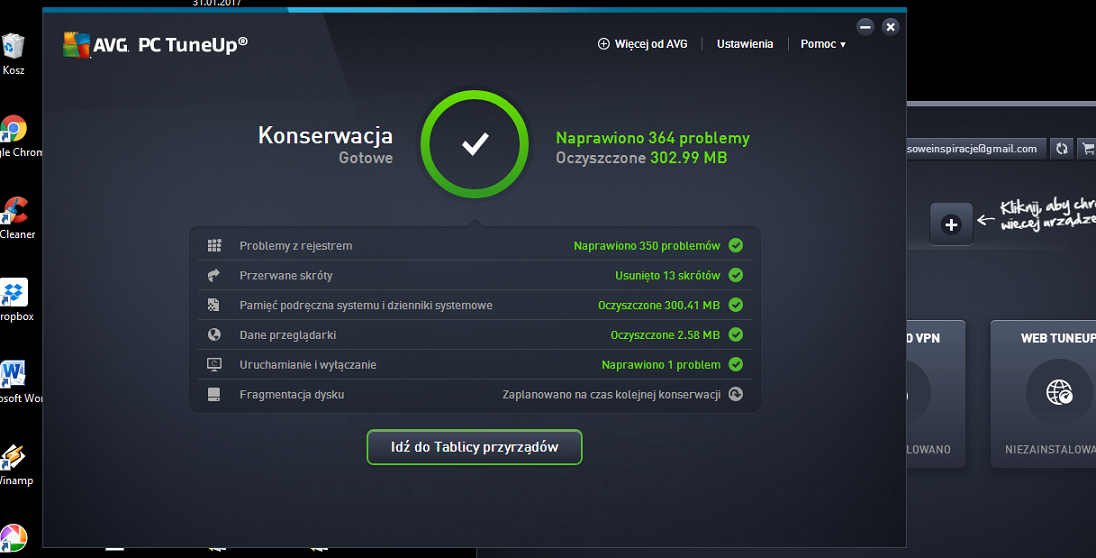Click the Konserwacja heading
This screenshot has height=558, width=1096.
click(x=325, y=135)
